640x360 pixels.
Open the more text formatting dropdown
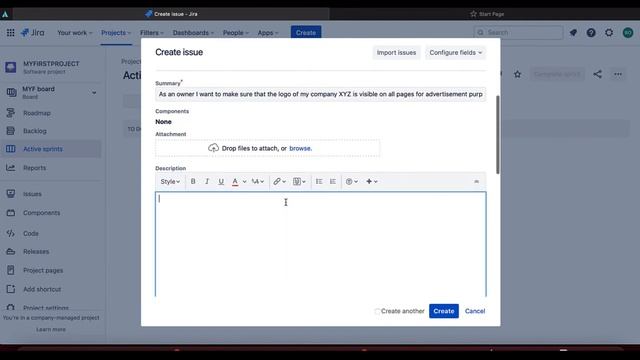click(x=258, y=182)
